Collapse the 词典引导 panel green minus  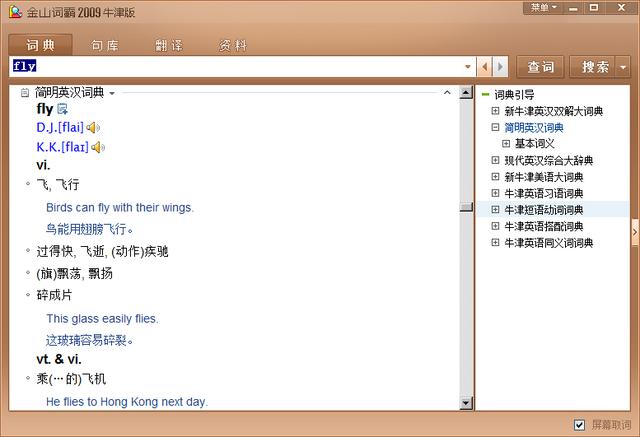tap(485, 94)
